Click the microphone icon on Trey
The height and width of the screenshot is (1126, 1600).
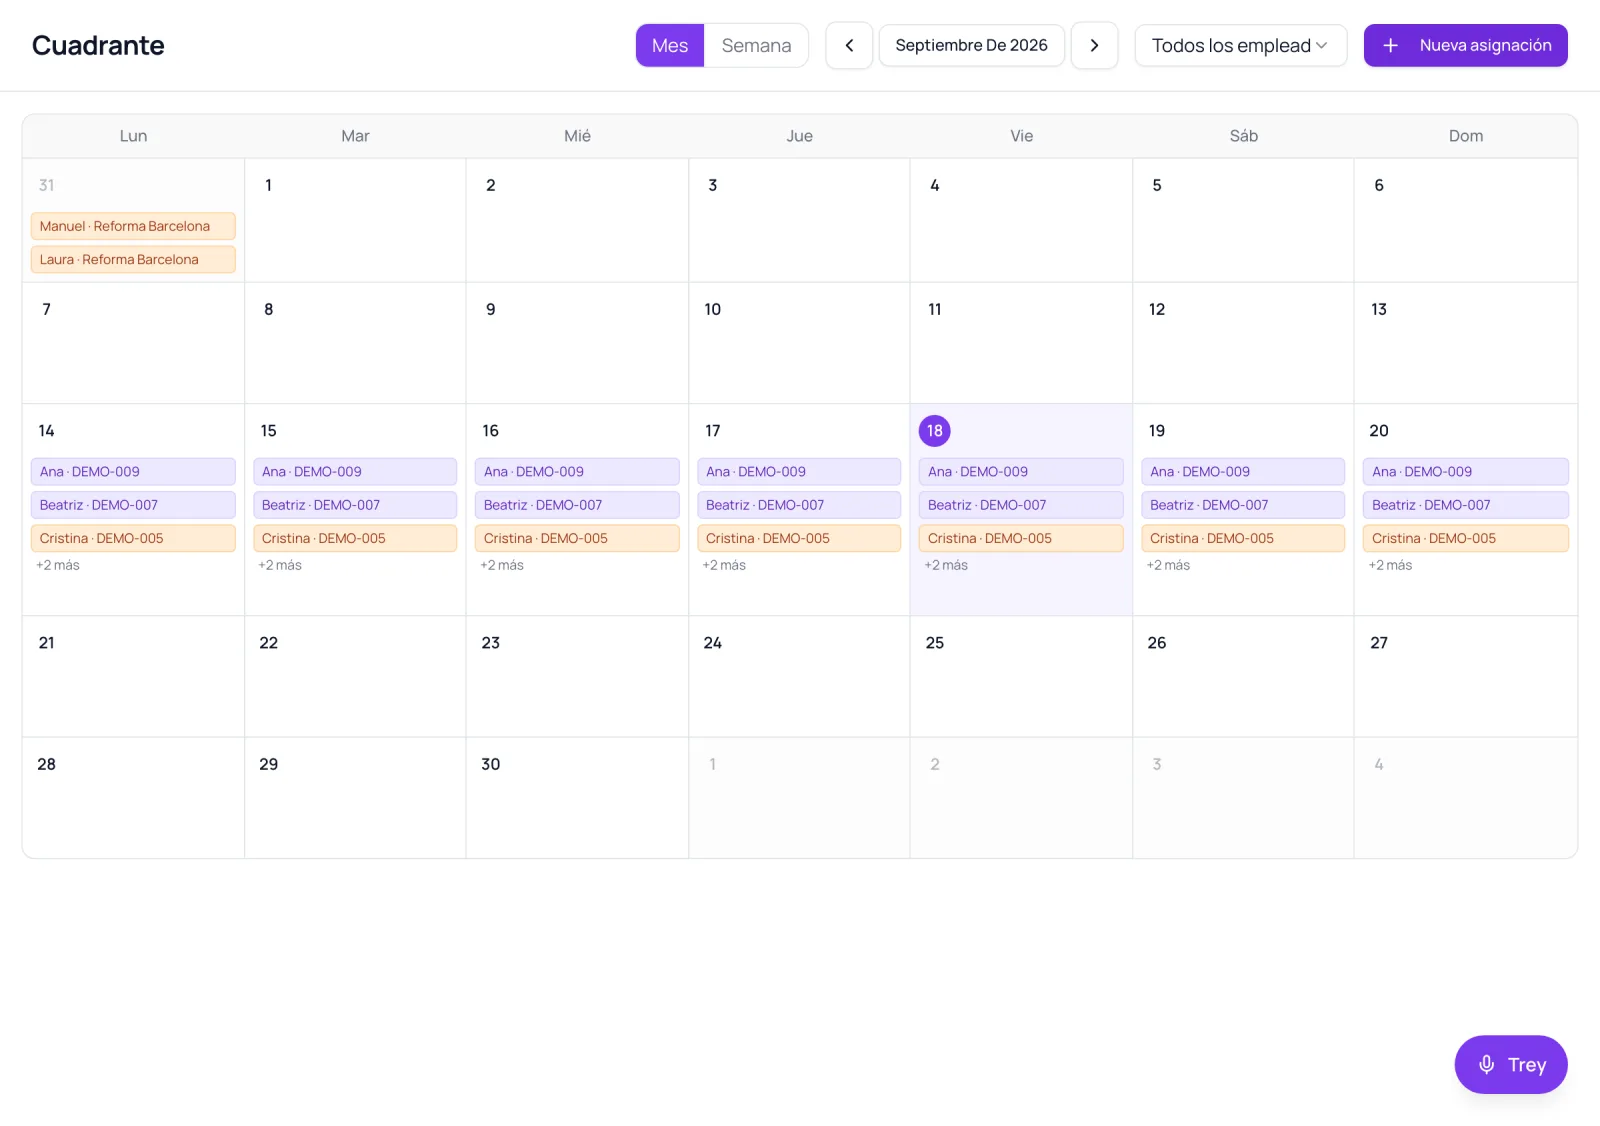click(1486, 1064)
